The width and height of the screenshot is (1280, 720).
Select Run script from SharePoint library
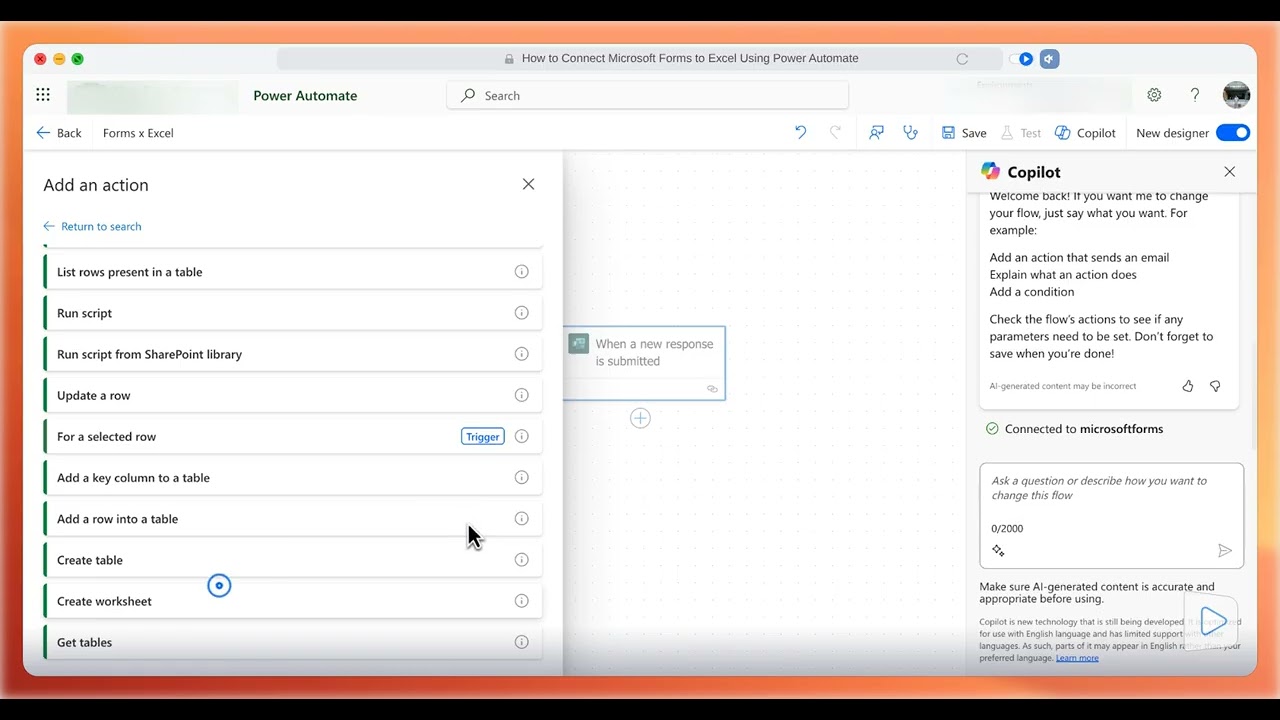(x=293, y=354)
